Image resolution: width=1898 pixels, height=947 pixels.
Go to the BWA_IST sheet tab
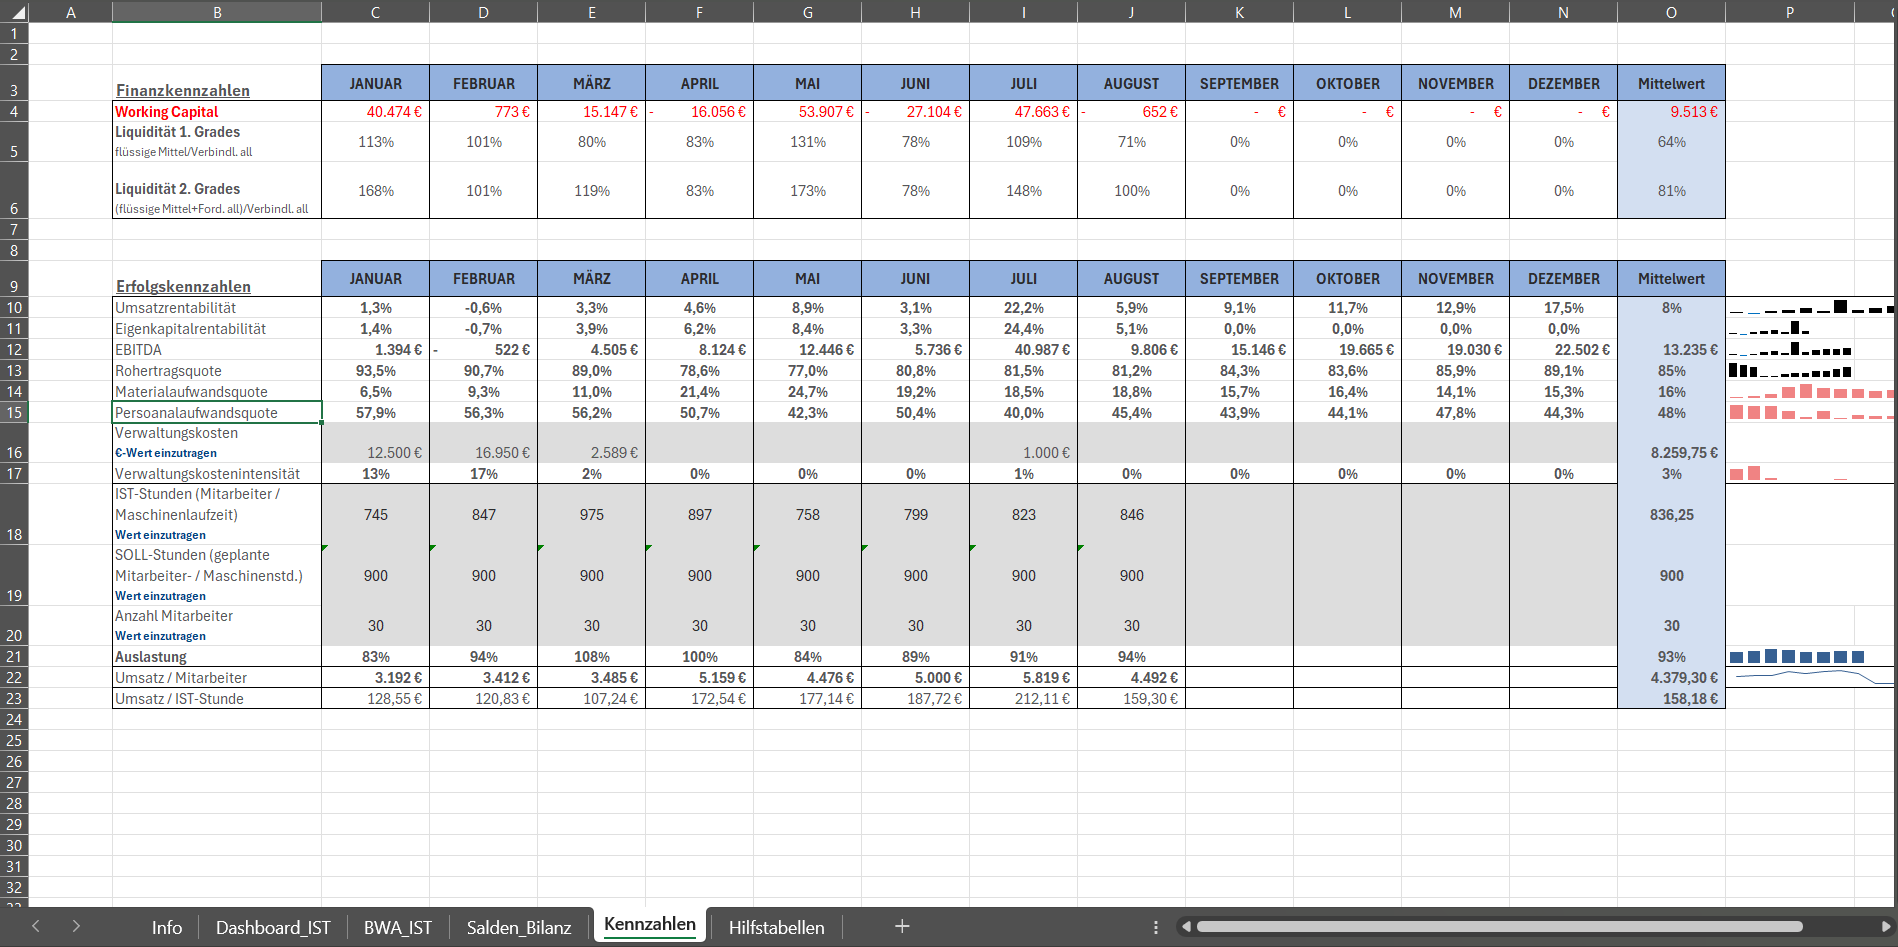[397, 927]
